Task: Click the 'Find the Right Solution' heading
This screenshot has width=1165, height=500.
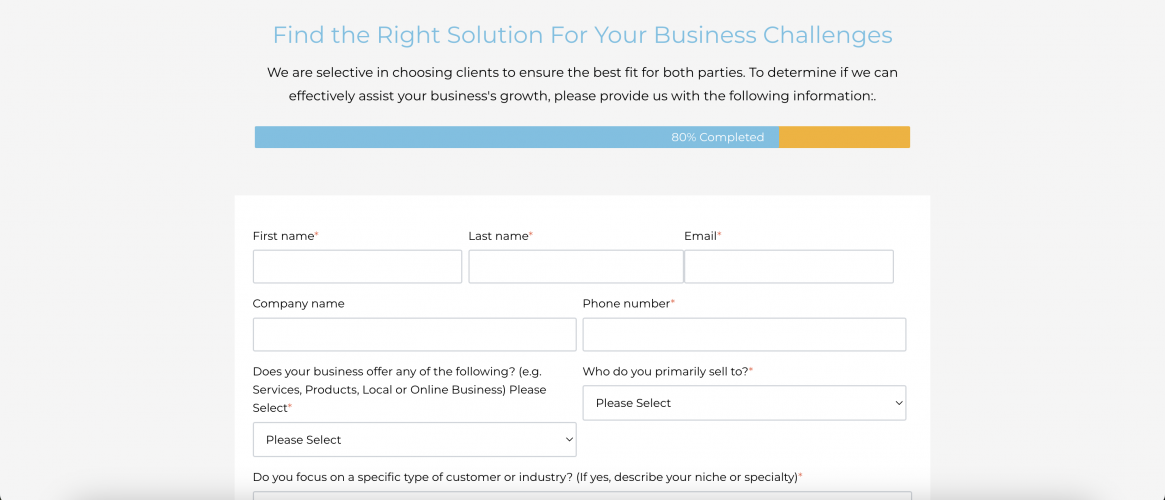Action: (x=582, y=35)
